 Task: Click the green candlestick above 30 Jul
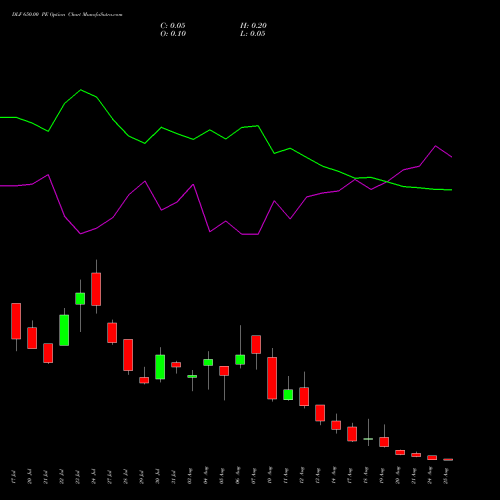pyautogui.click(x=160, y=367)
